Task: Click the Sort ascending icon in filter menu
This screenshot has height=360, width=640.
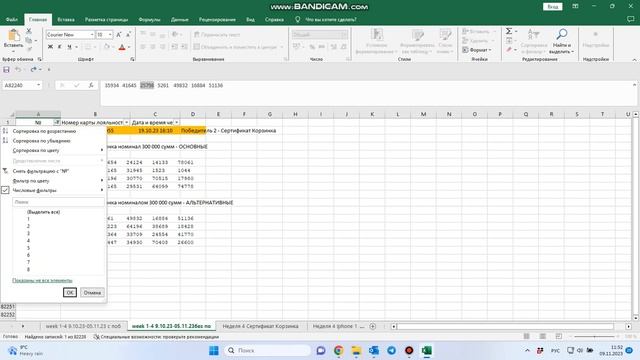Action: tap(5, 131)
